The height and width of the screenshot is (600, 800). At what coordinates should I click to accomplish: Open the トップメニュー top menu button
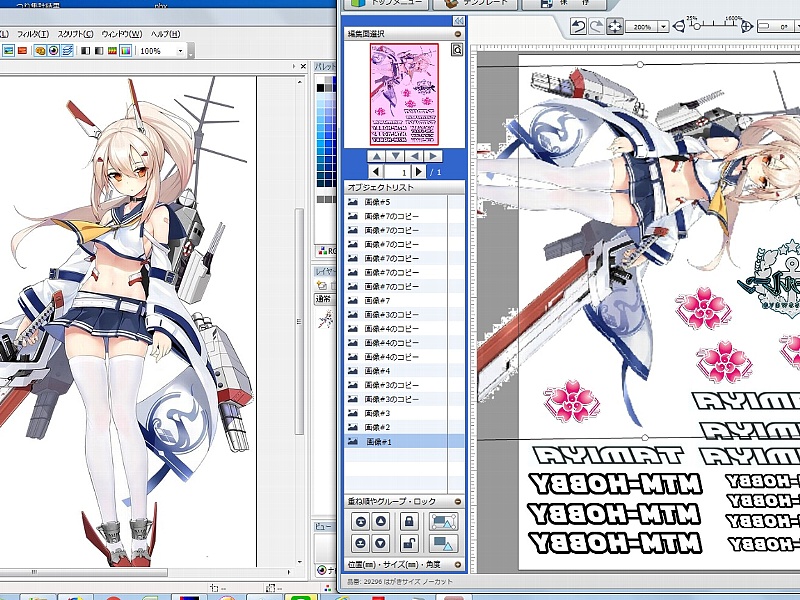point(386,4)
